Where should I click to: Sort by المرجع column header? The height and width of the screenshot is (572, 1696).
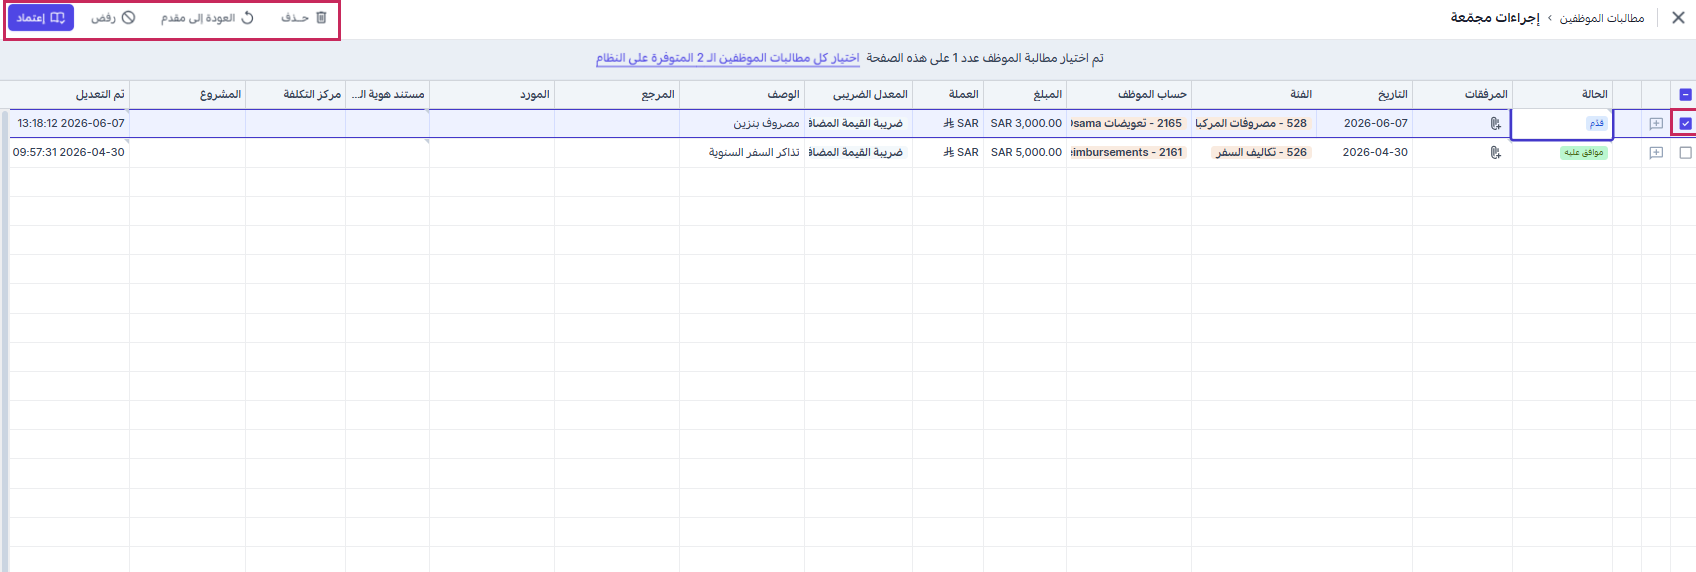pyautogui.click(x=617, y=94)
